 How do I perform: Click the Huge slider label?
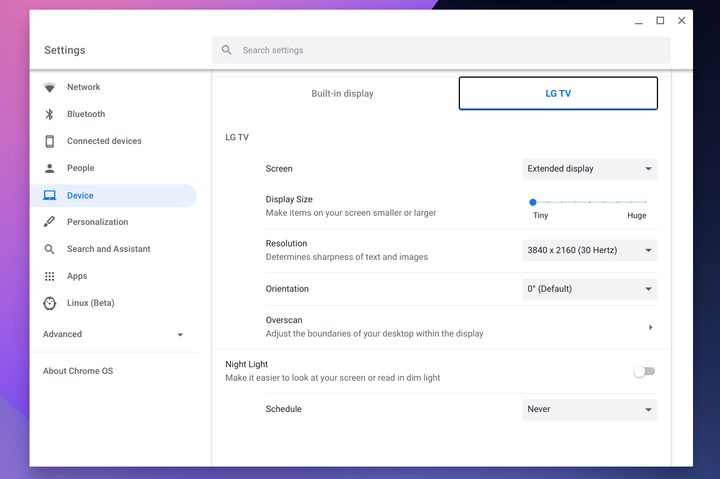point(636,215)
